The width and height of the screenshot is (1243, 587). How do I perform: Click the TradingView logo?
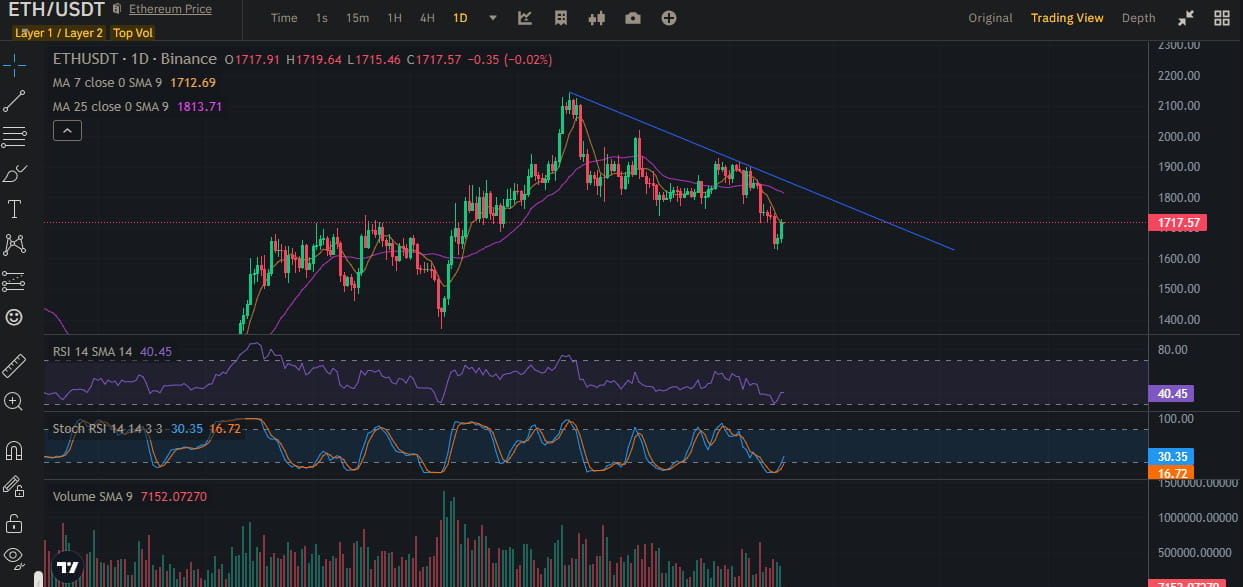click(67, 567)
